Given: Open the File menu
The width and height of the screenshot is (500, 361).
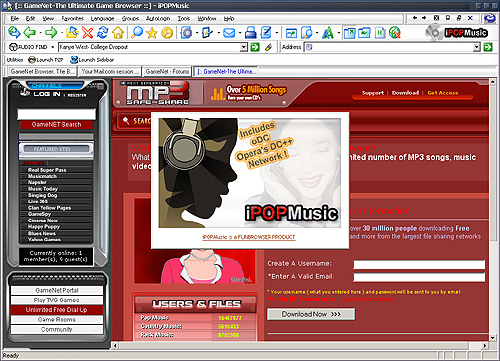Looking at the screenshot, I should click(x=14, y=18).
